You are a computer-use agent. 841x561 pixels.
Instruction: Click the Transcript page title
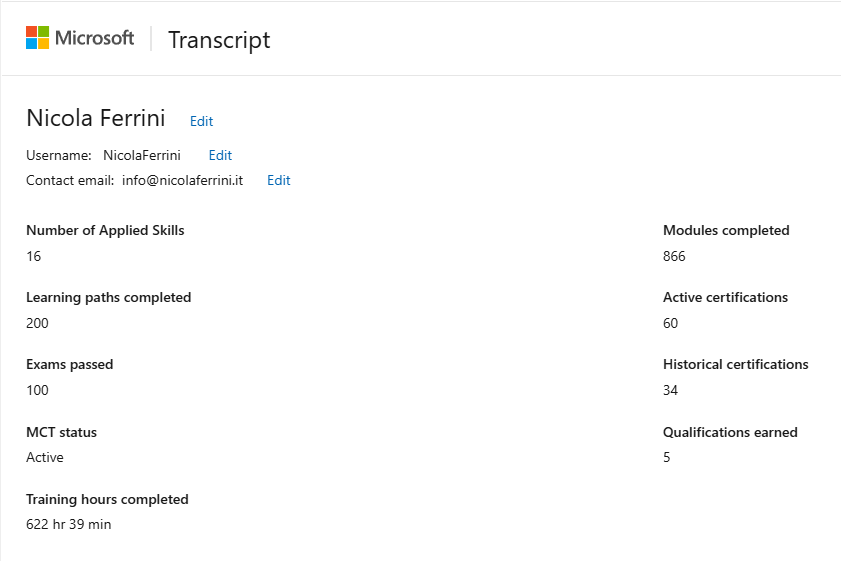click(x=219, y=40)
